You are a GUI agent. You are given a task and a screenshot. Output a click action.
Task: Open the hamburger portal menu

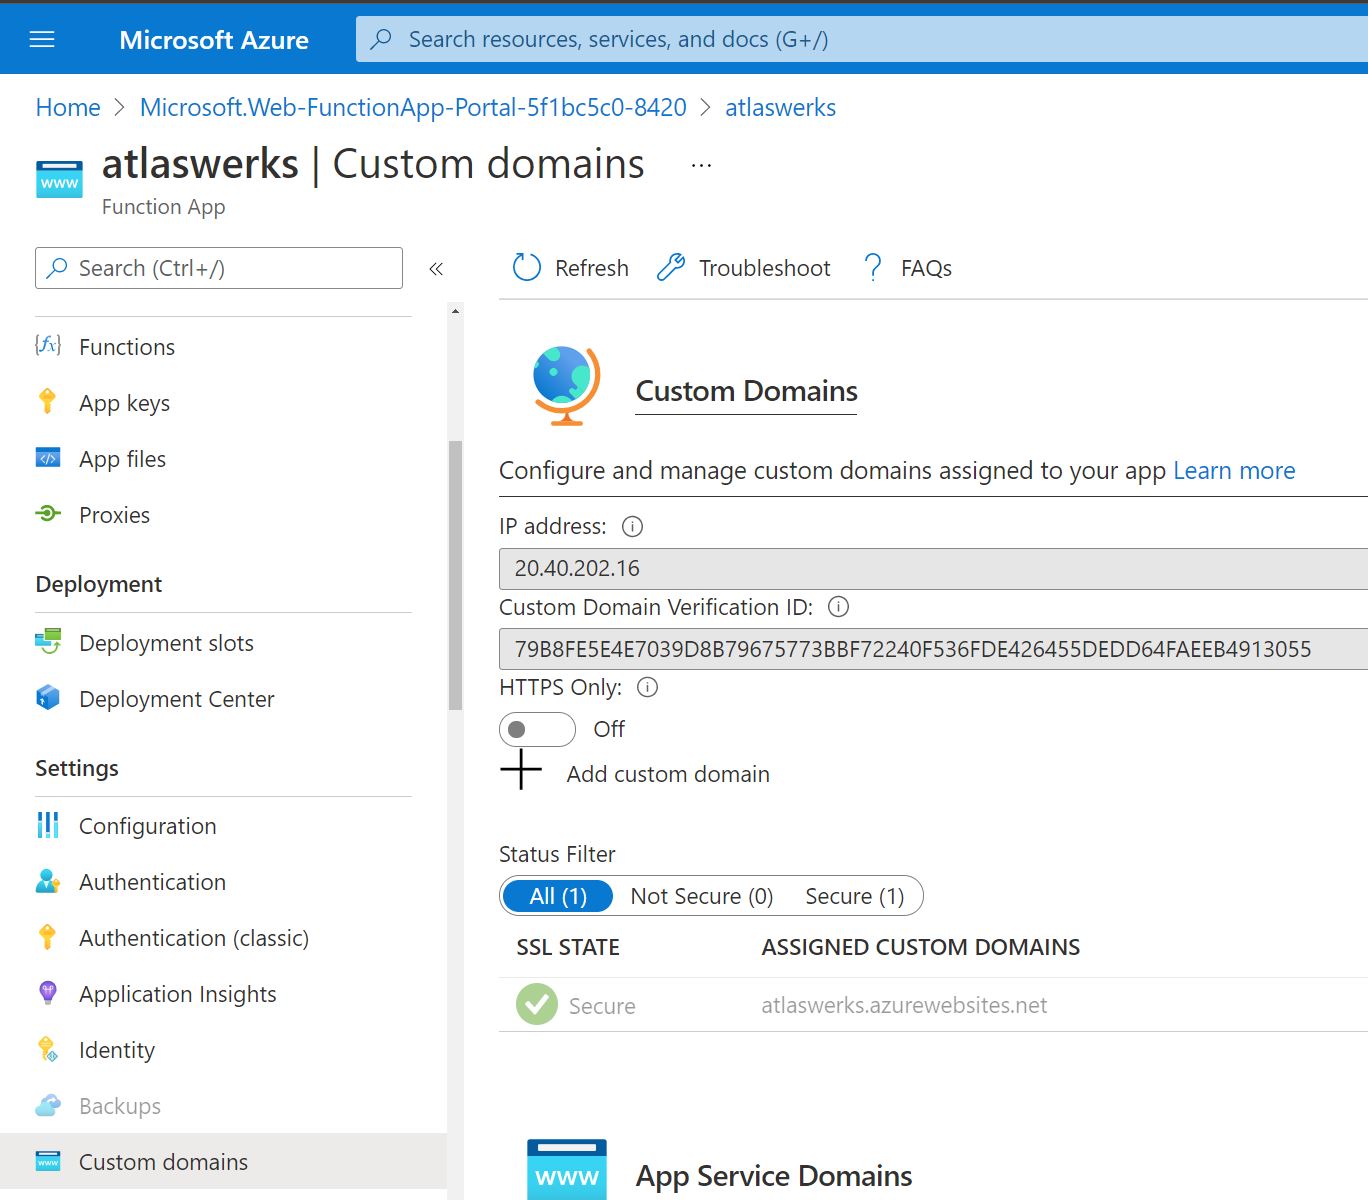42,40
